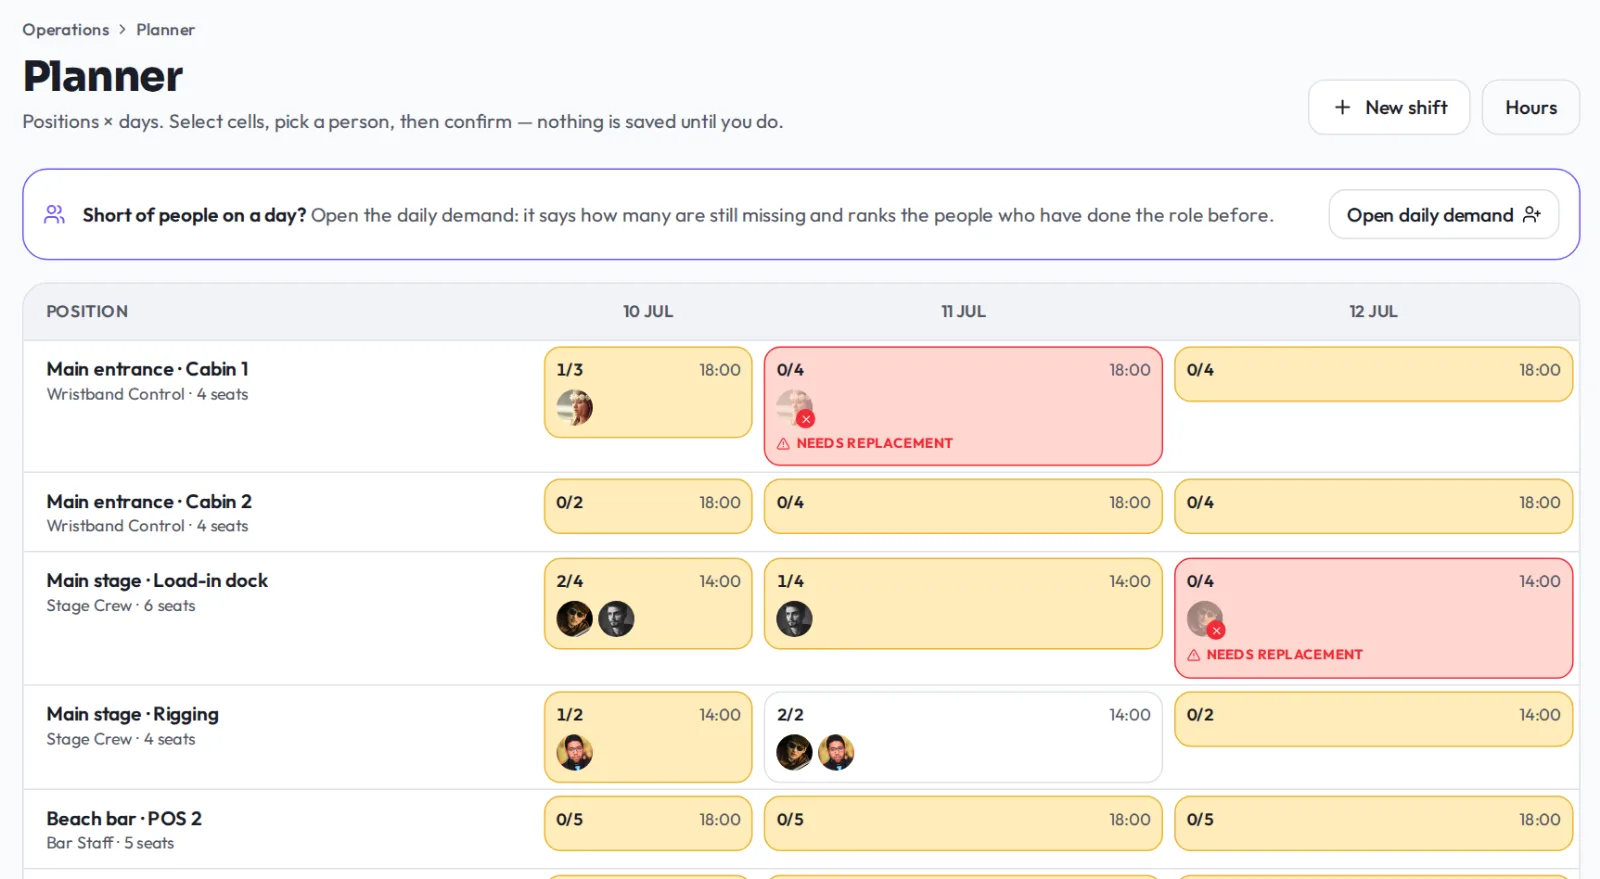Screen dimensions: 1600x879
Task: Click the people icon beside 'Short of people on a day?'
Action: click(x=54, y=214)
